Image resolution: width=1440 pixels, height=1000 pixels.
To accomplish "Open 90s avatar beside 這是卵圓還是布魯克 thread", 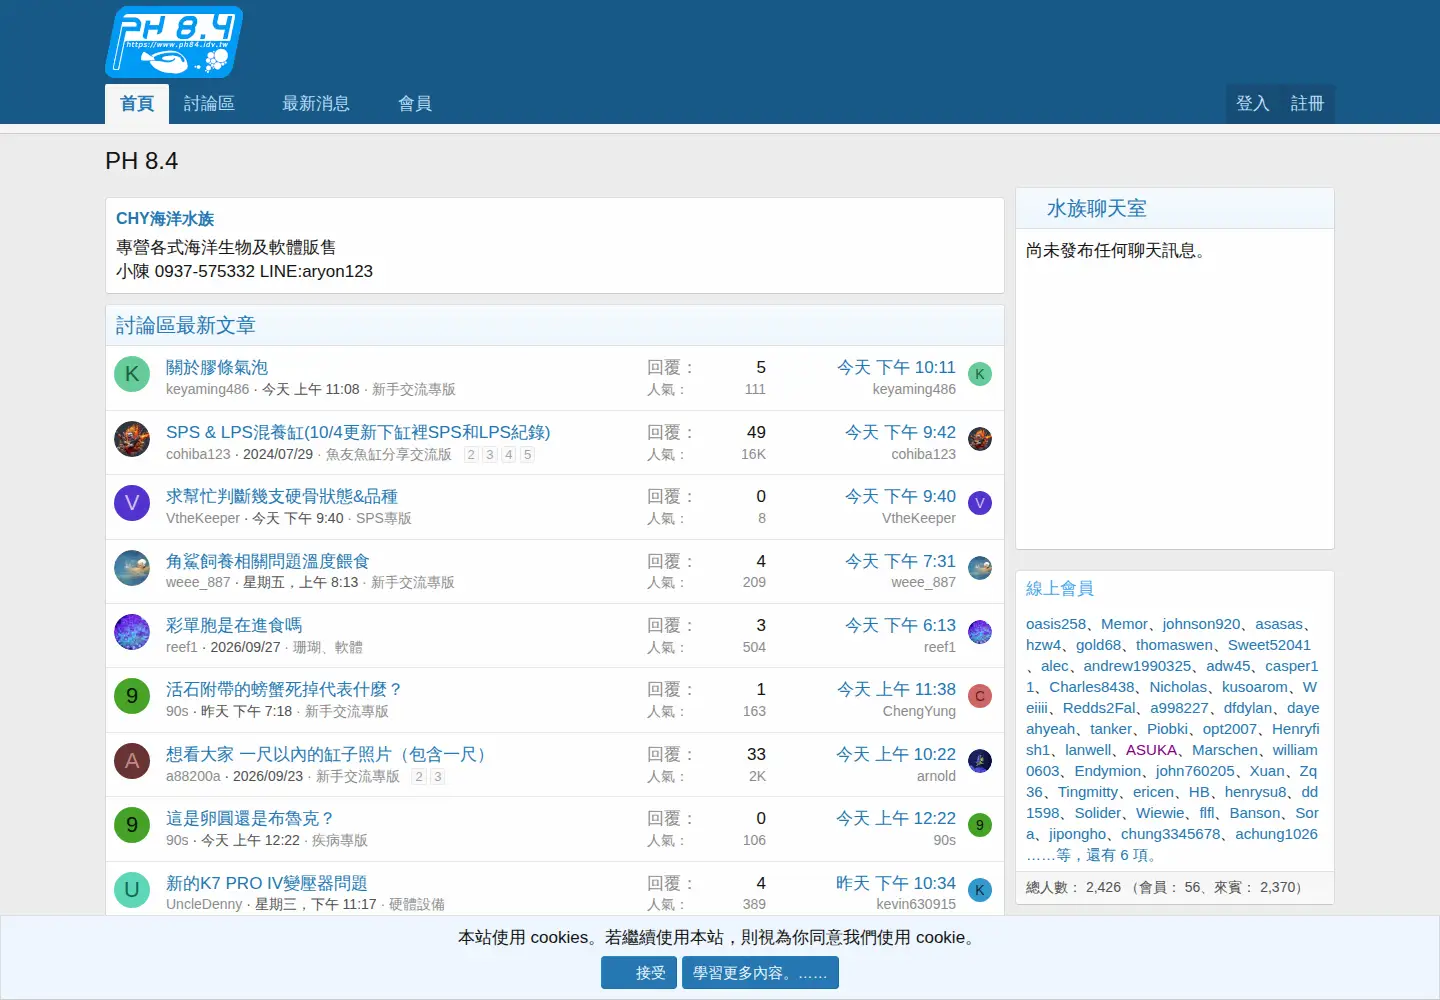I will (x=132, y=825).
